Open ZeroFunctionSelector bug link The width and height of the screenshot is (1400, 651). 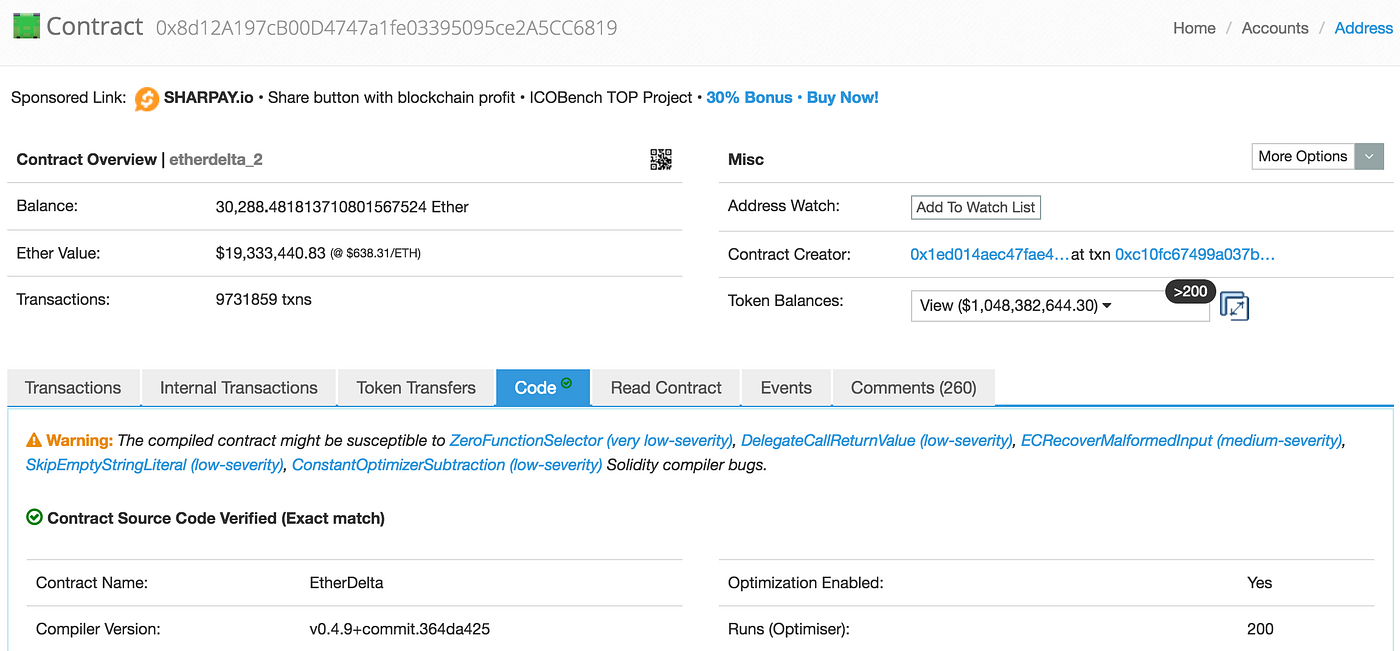point(592,440)
